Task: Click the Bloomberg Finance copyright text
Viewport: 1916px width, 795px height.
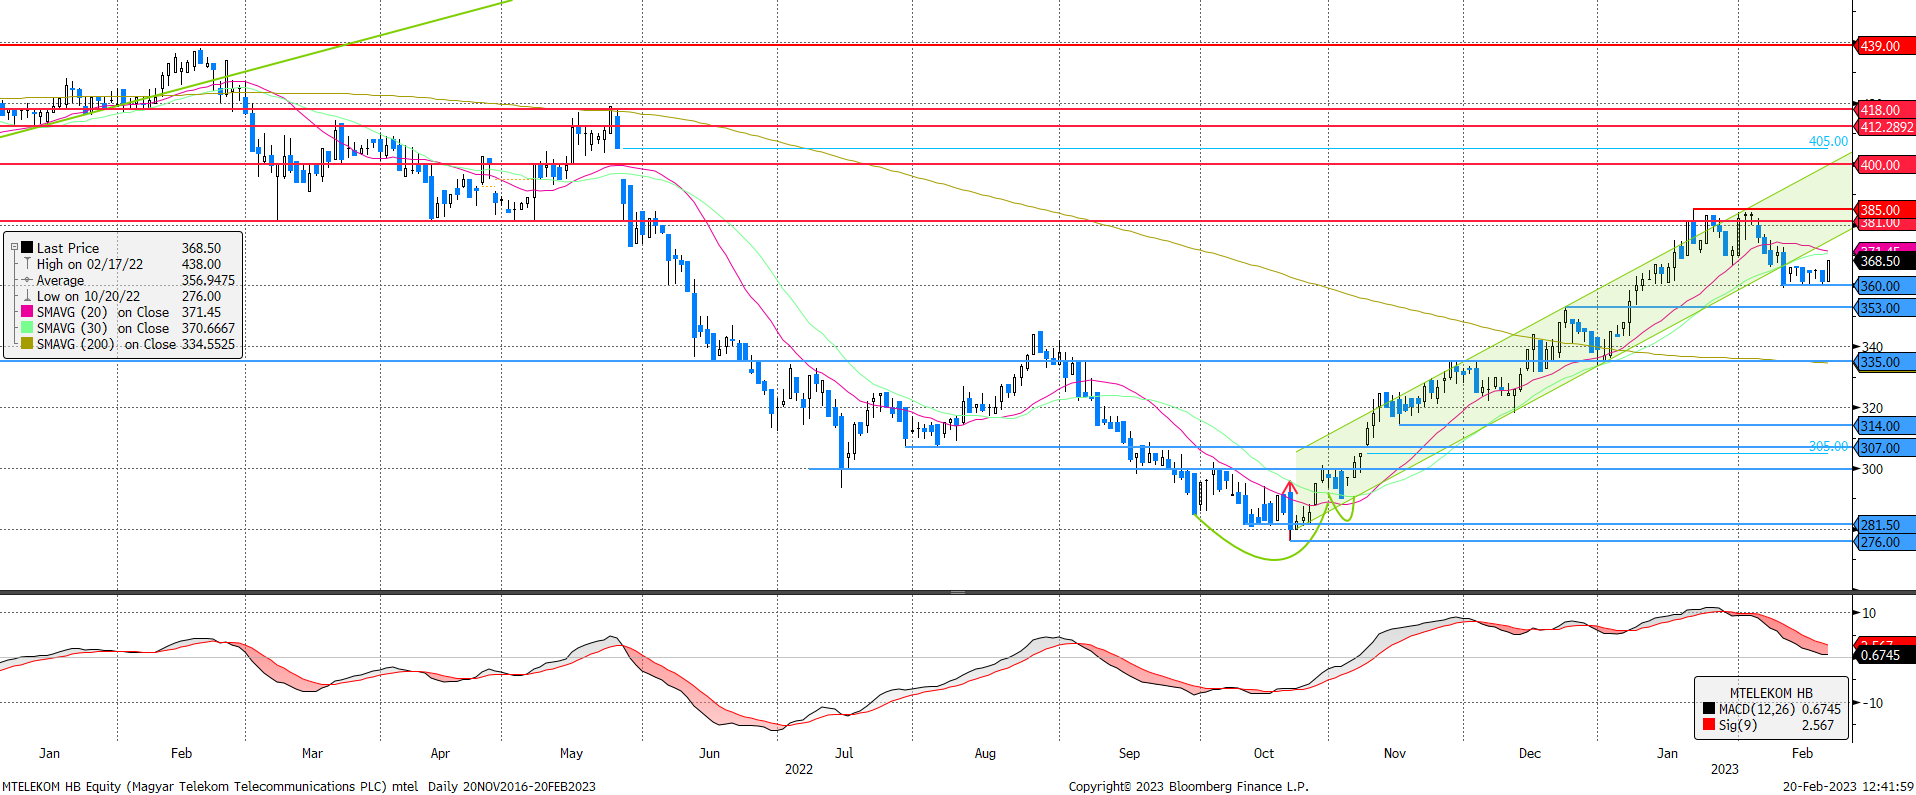Action: [x=1188, y=787]
